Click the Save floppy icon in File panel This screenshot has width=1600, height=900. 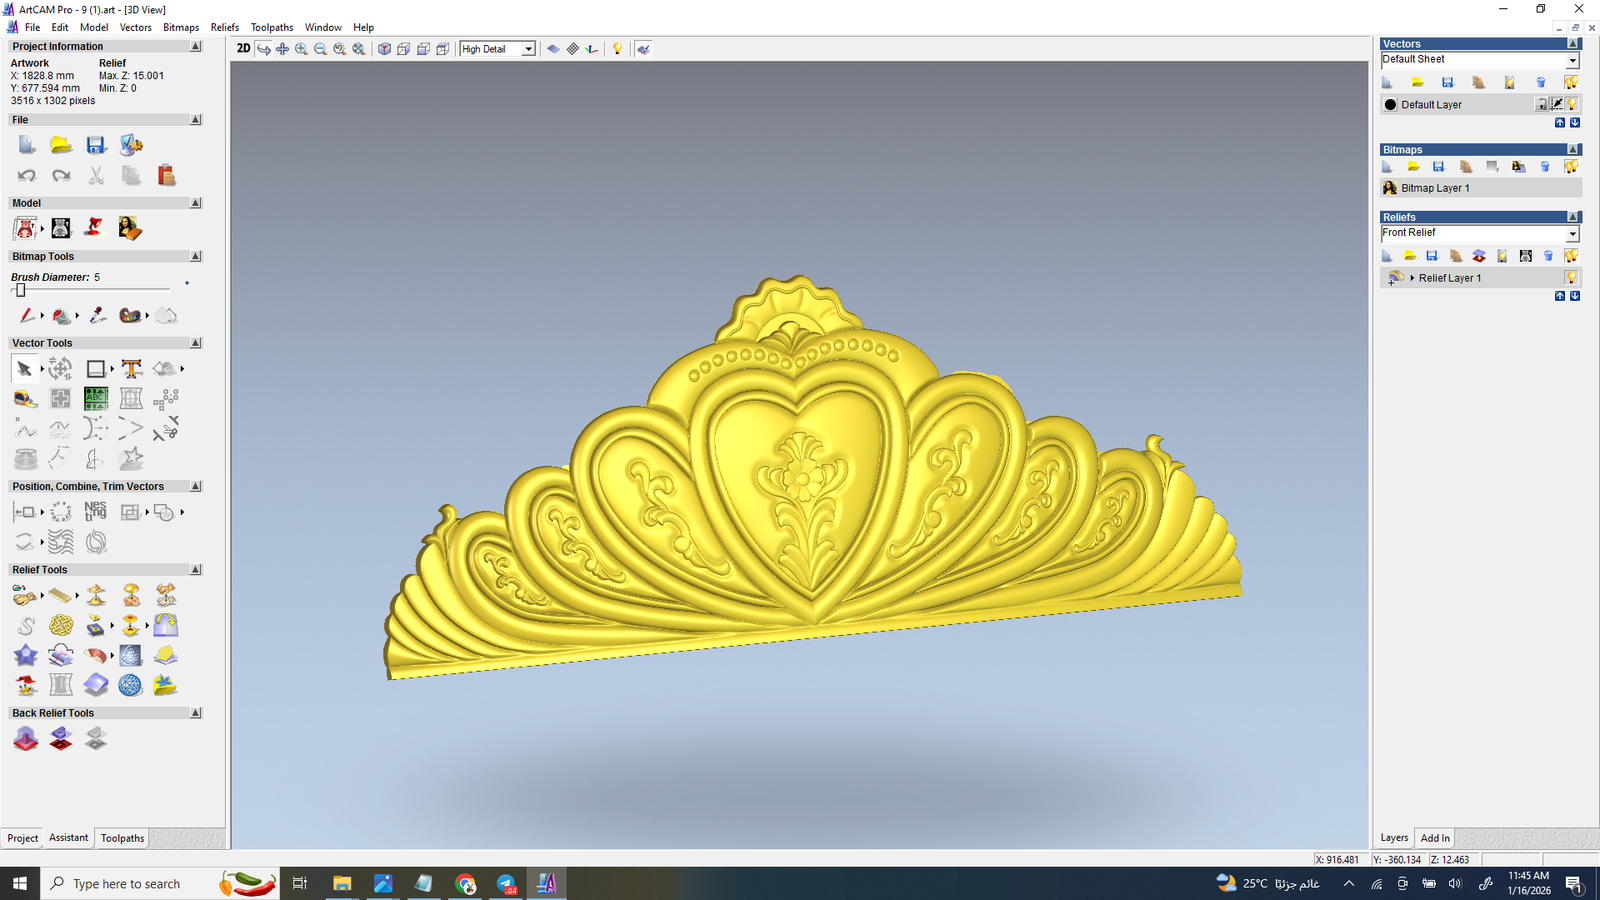coord(96,146)
